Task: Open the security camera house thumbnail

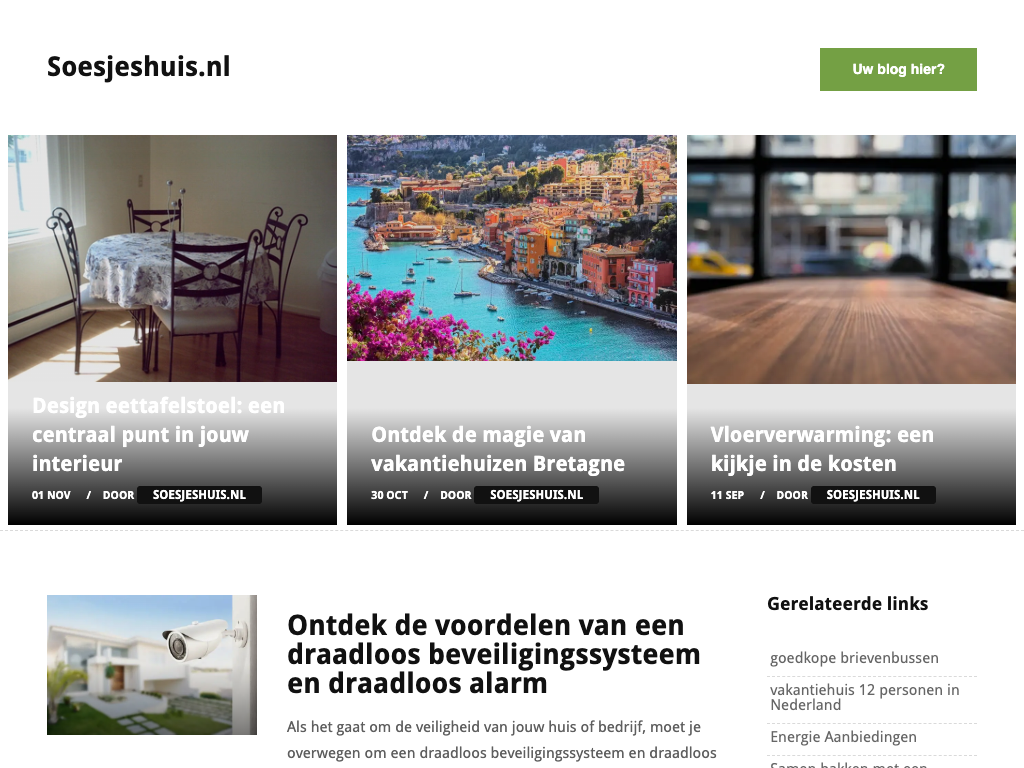Action: [152, 665]
